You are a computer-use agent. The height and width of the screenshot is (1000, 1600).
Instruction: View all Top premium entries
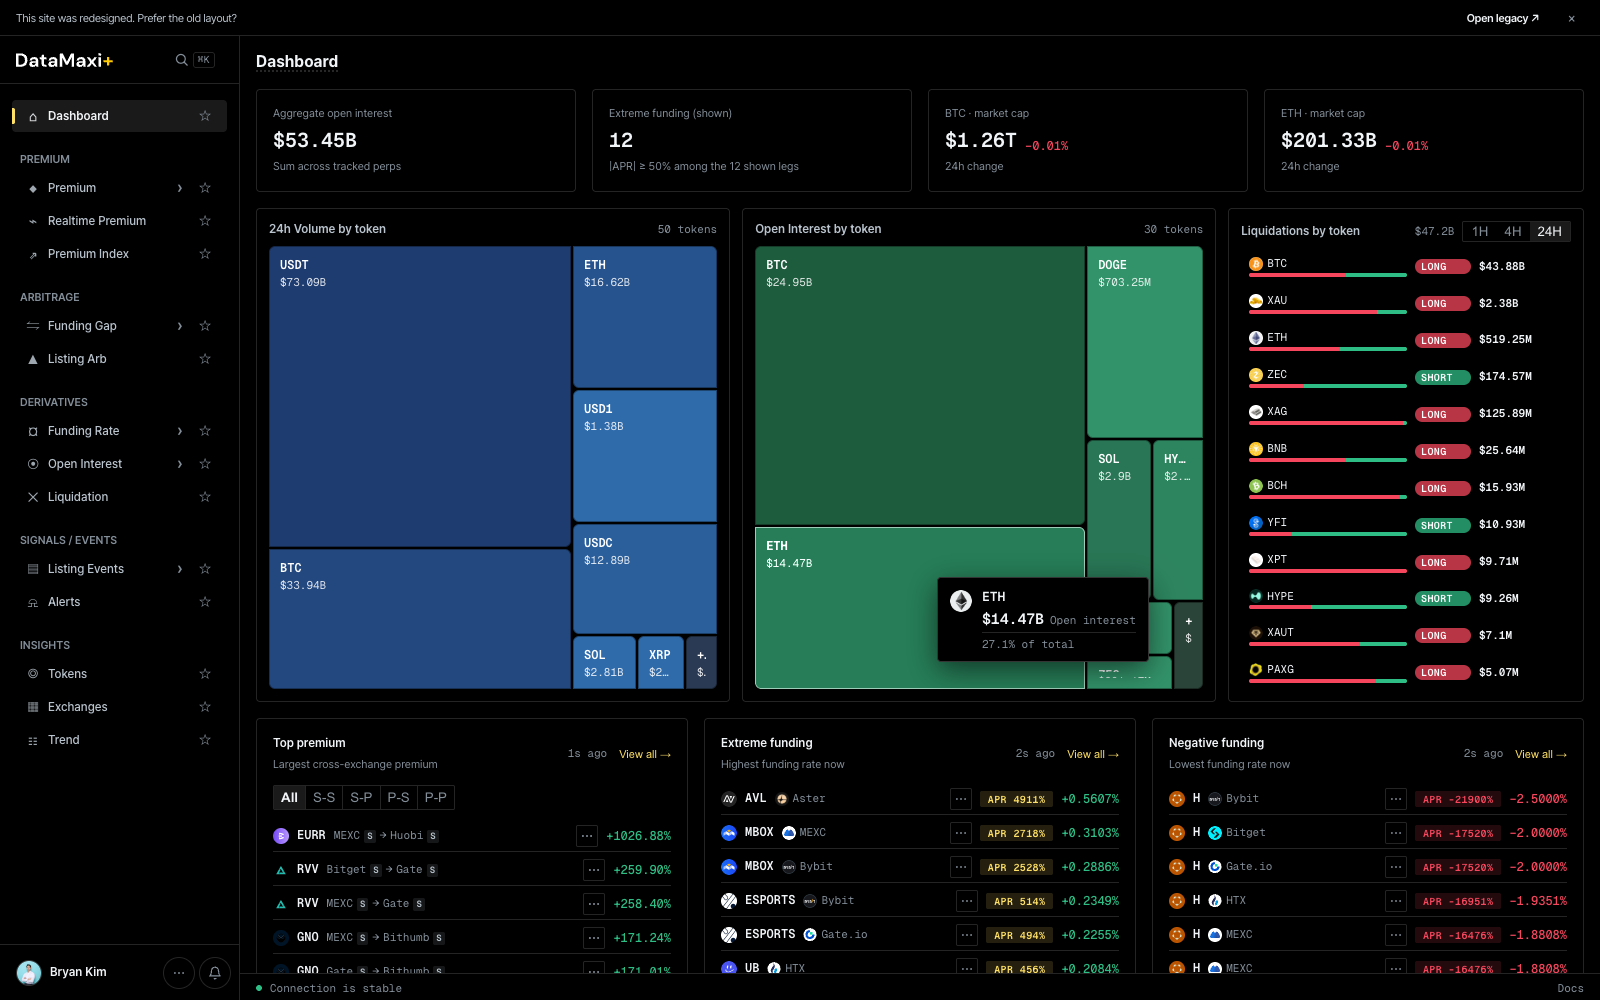(x=645, y=755)
